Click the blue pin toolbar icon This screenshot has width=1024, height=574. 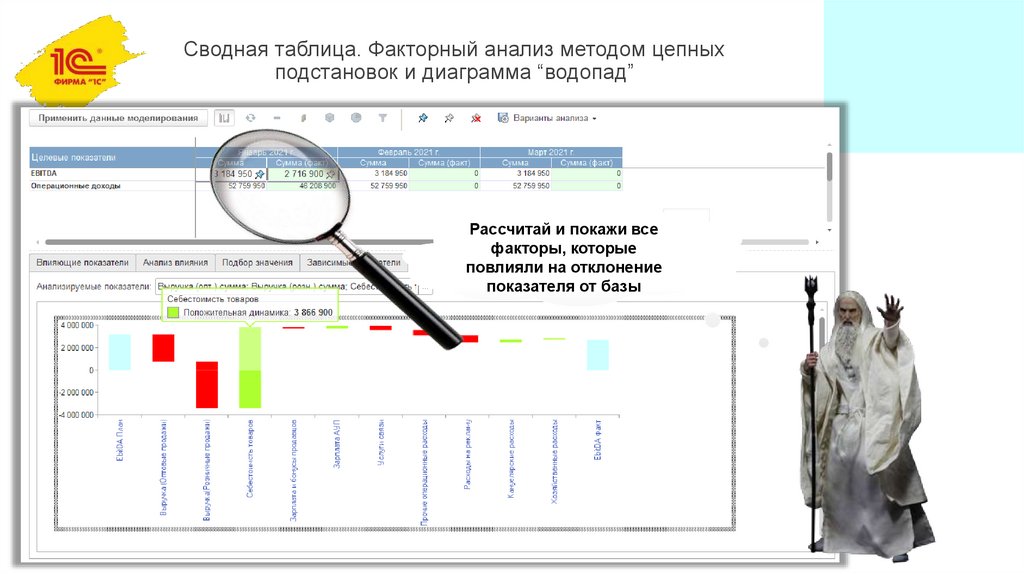[423, 118]
